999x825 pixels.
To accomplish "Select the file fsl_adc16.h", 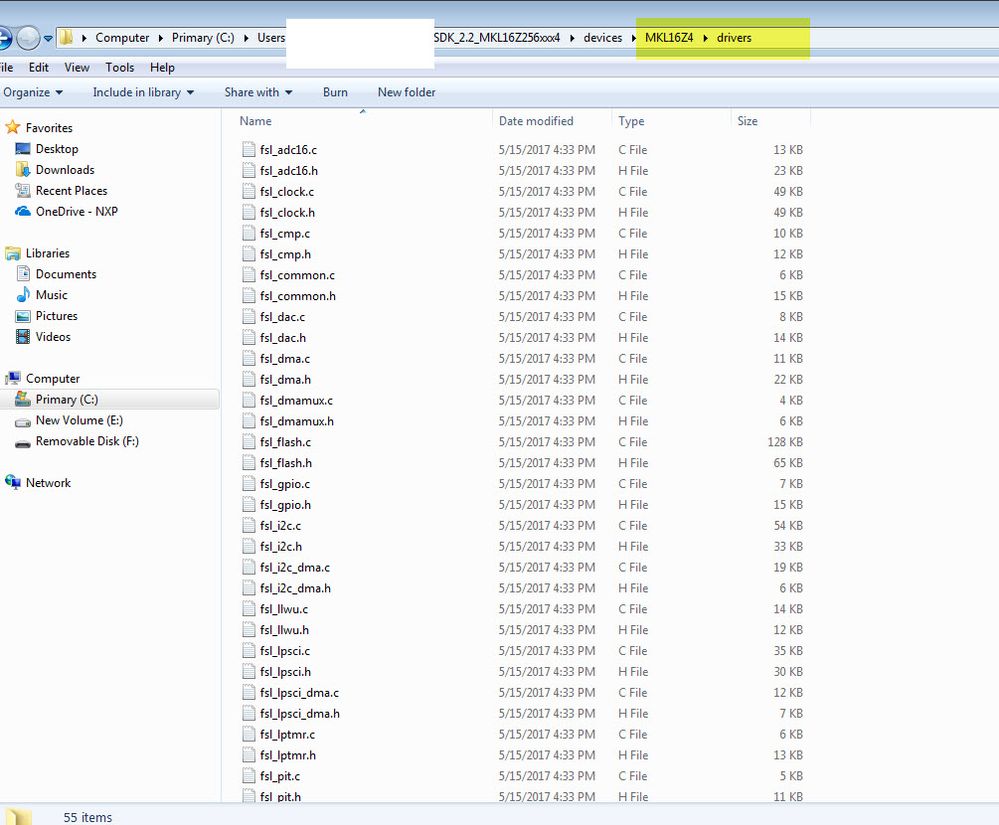I will 289,171.
